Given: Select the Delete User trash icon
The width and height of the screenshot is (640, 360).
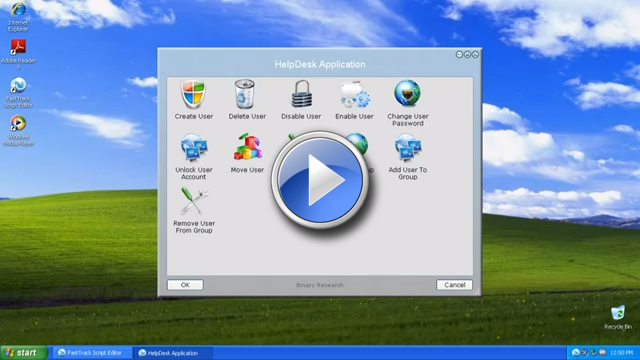Looking at the screenshot, I should pos(245,94).
